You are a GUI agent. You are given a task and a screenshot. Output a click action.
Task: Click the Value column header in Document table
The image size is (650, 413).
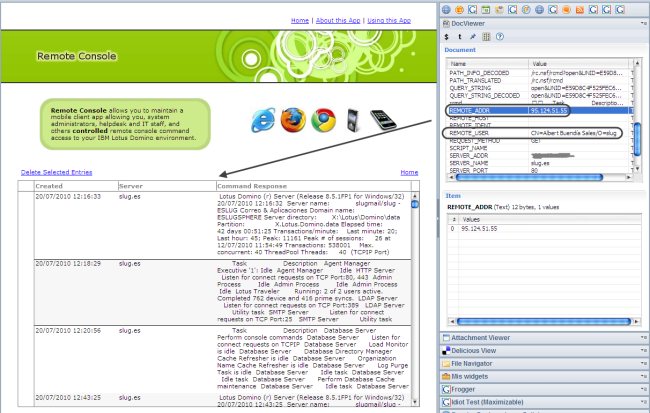pos(579,64)
